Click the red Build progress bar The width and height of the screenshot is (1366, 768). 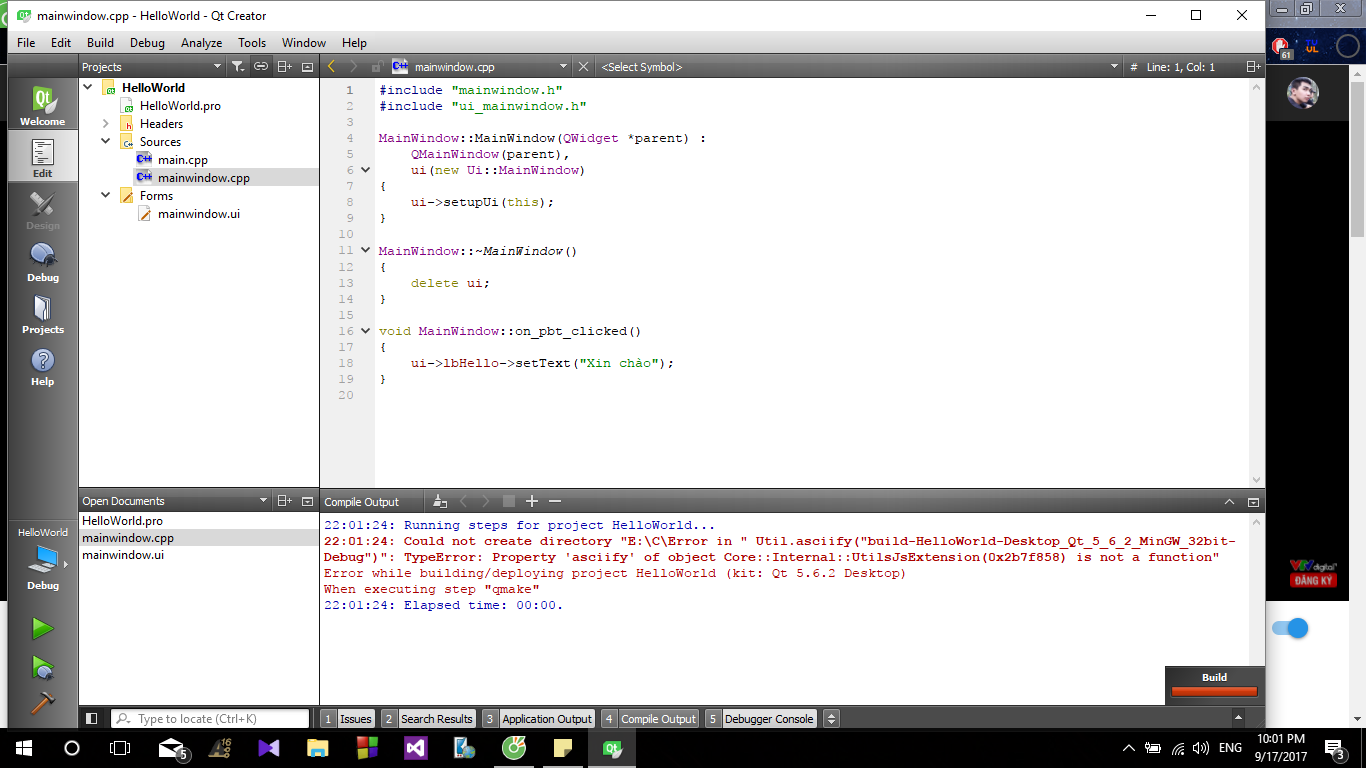(1214, 691)
